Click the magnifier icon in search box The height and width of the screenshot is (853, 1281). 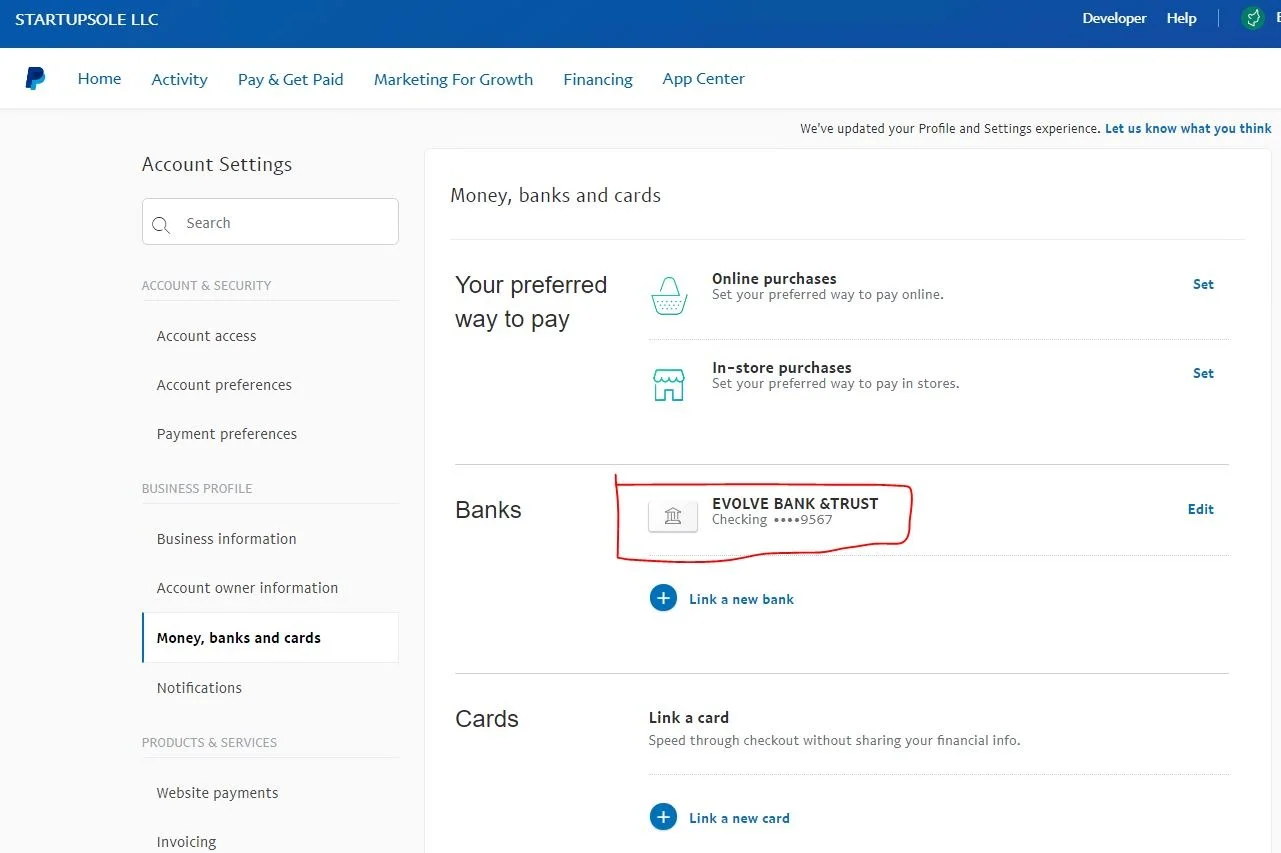click(161, 225)
